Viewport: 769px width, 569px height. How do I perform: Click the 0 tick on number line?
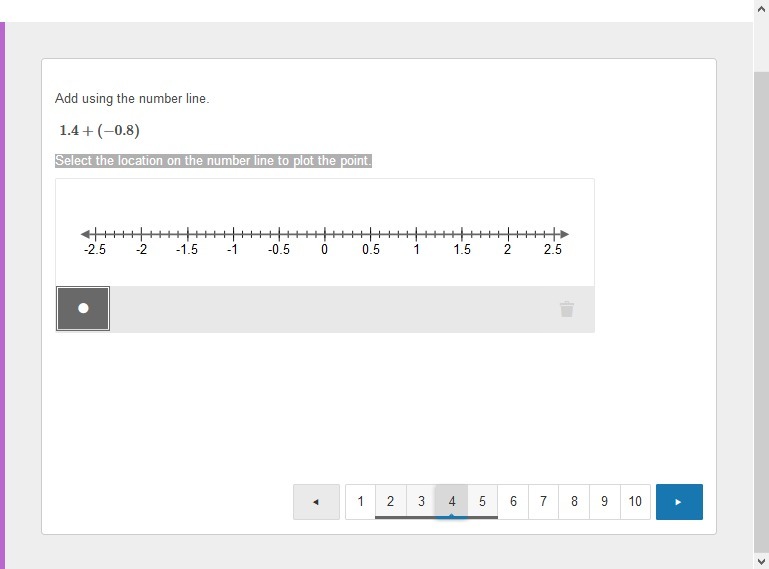(x=325, y=234)
